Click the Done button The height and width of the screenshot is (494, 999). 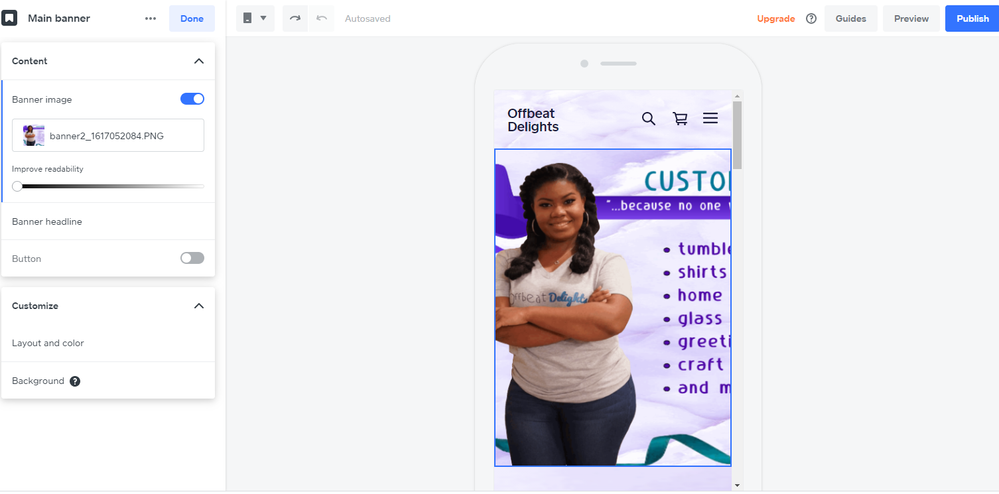[x=191, y=18]
